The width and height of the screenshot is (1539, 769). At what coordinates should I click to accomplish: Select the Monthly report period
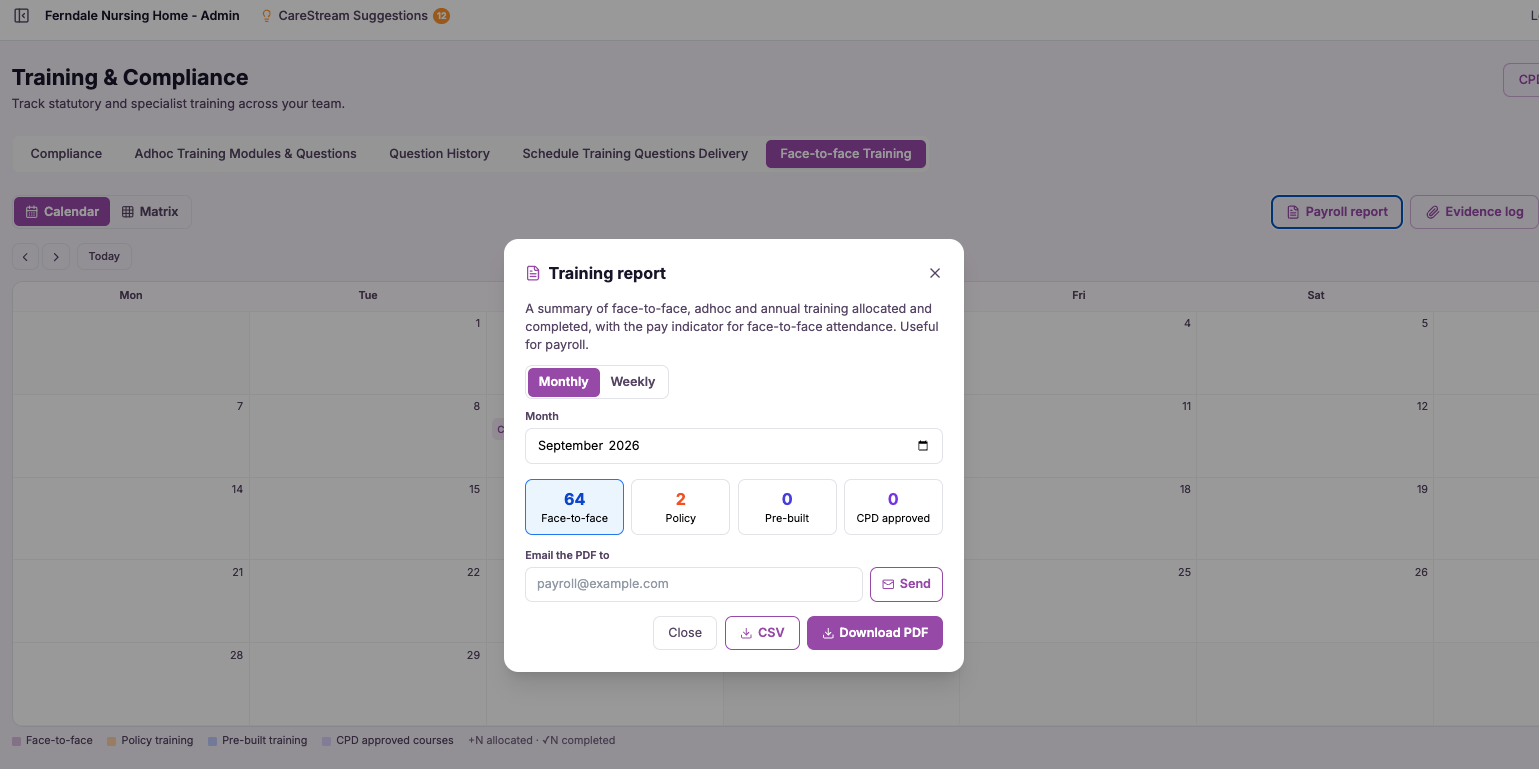tap(563, 382)
